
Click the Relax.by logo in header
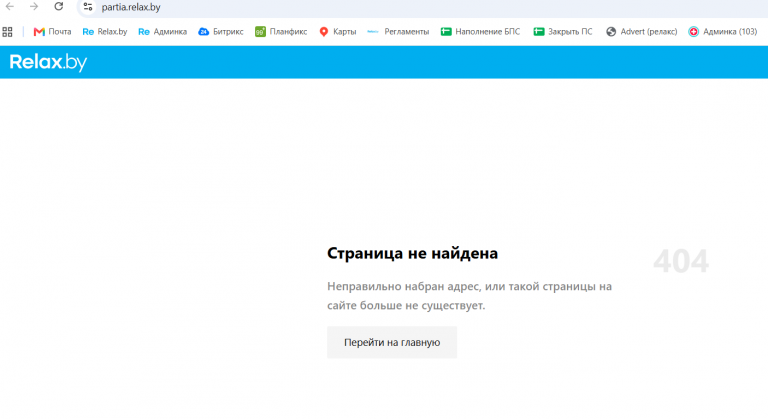(48, 62)
